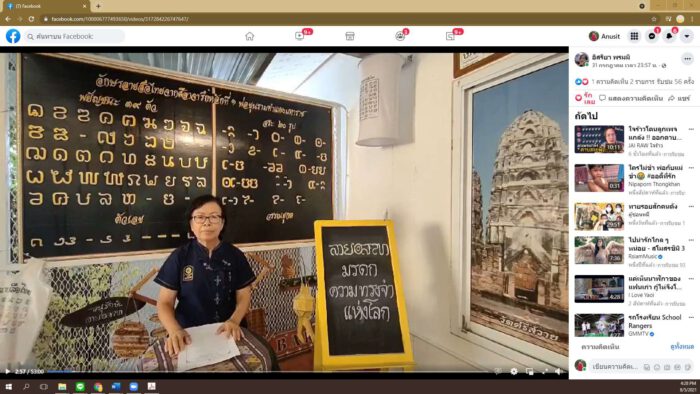Click the Search Facebook input field

[x=75, y=36]
